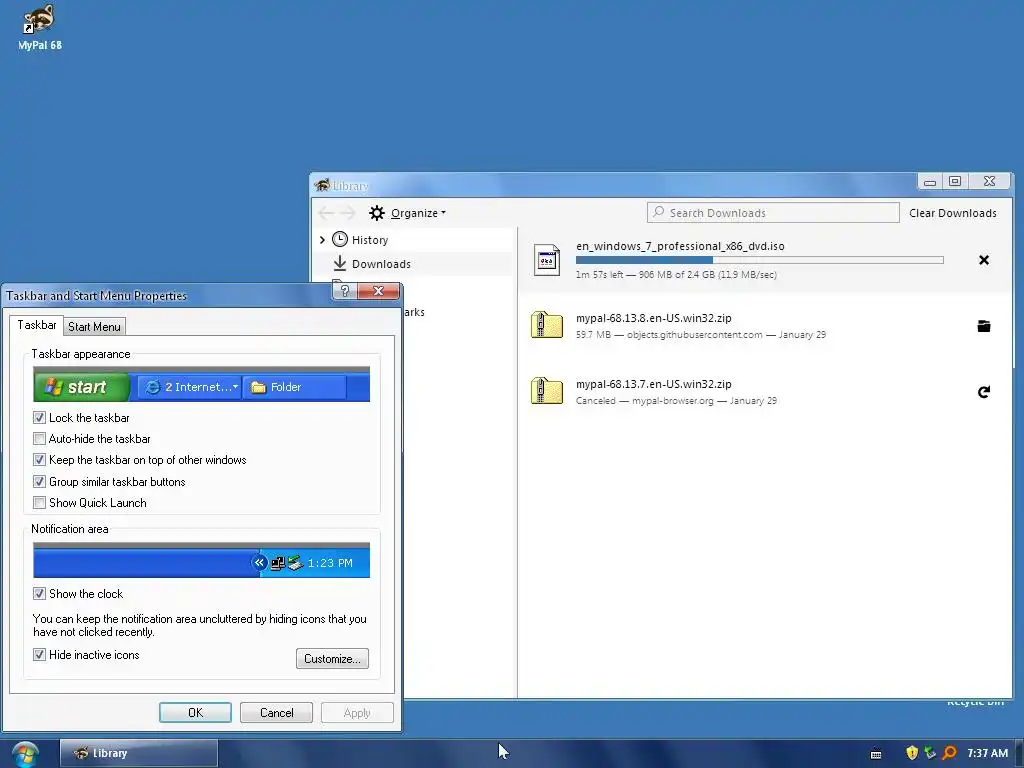Click the 7:37 AM system clock
The image size is (1024, 768).
tap(987, 753)
